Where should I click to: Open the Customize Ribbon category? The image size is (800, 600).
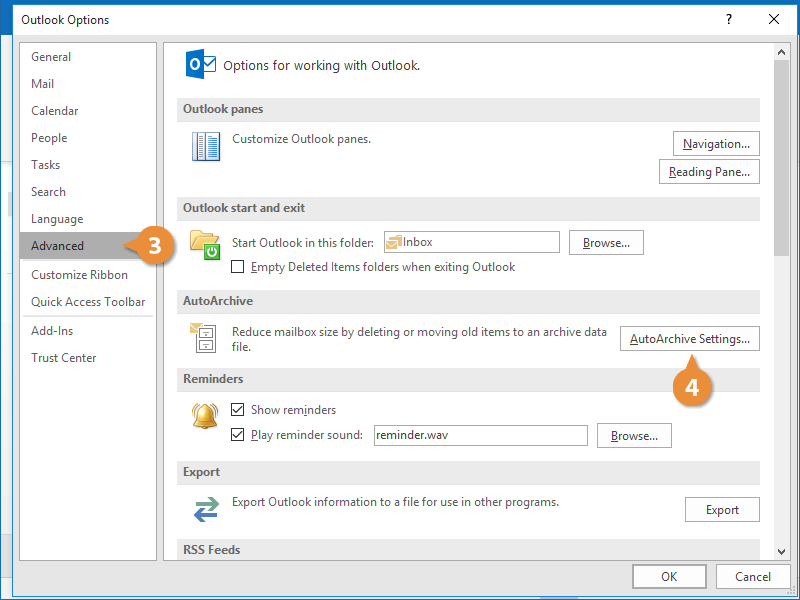88,274
